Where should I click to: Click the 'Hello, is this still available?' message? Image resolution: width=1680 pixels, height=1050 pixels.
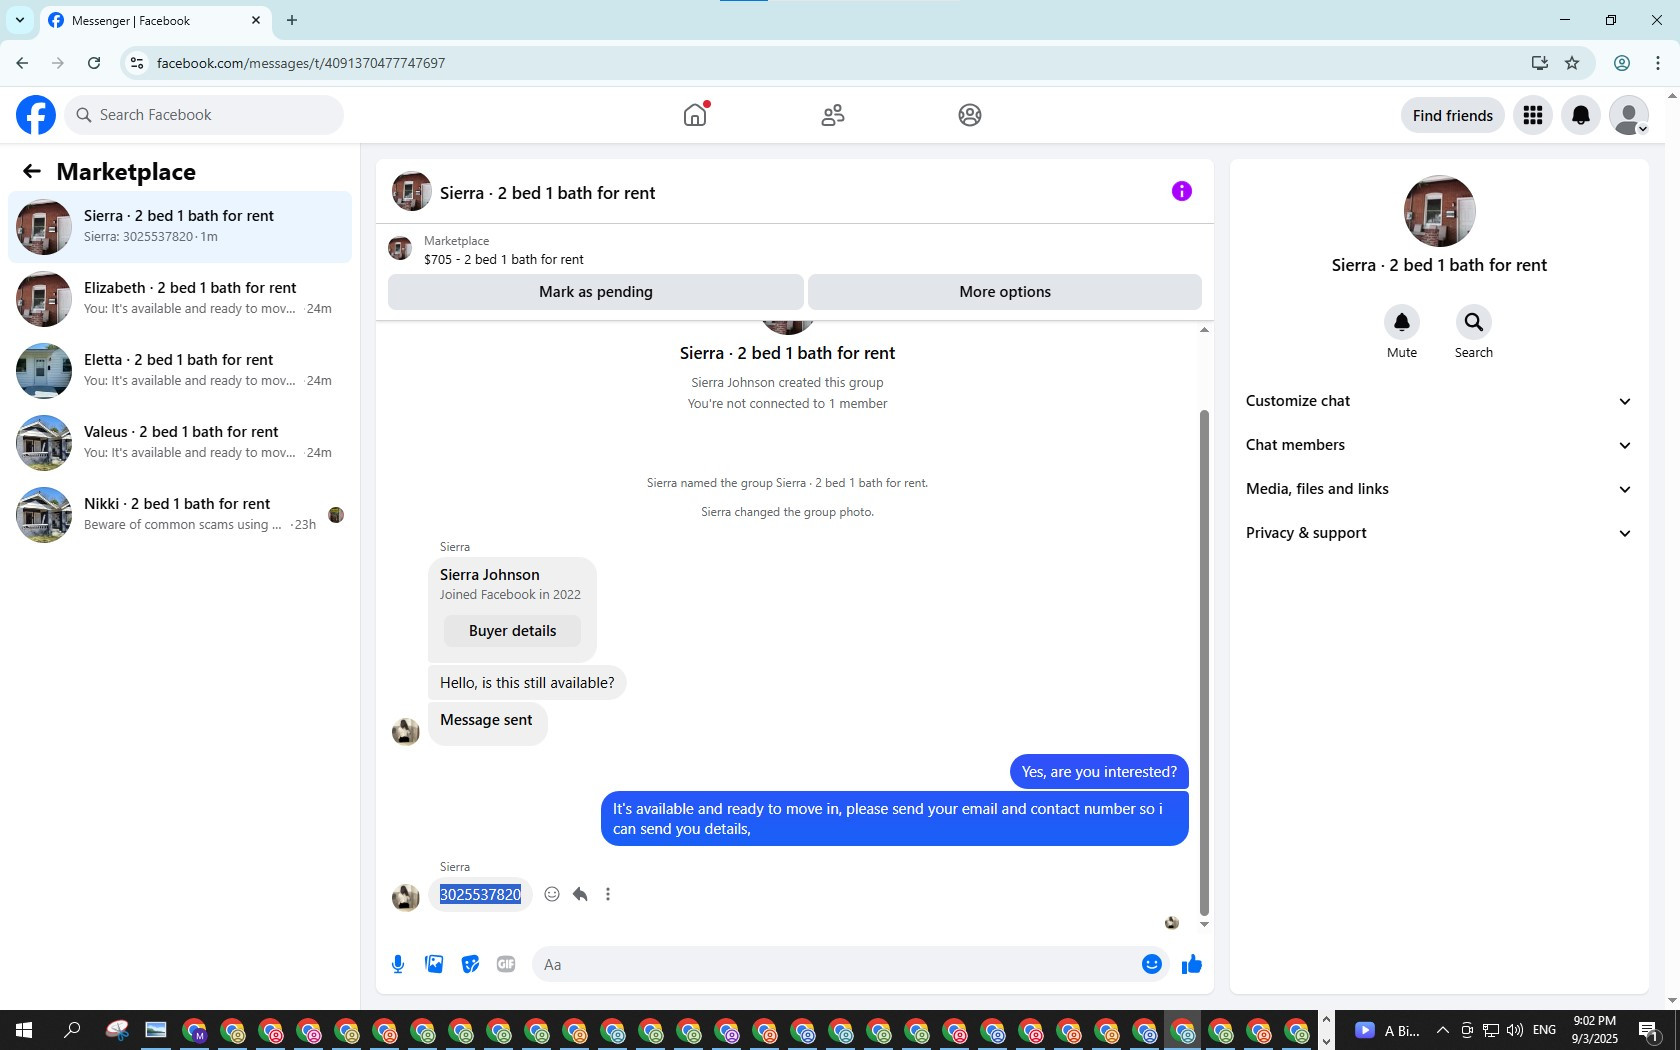tap(527, 683)
